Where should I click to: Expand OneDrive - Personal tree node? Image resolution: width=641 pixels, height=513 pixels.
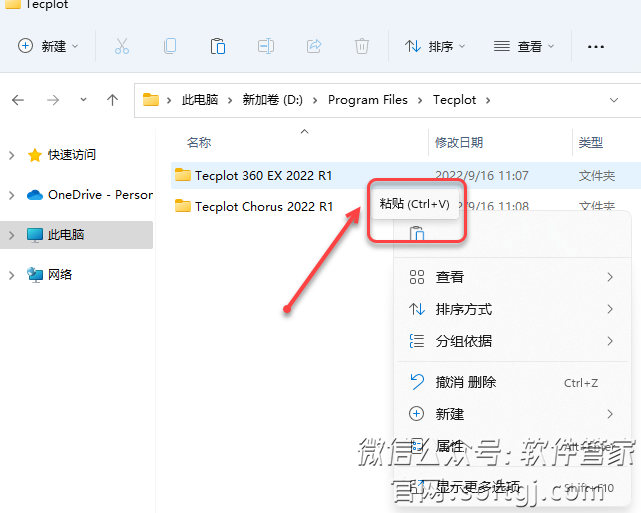pos(11,195)
